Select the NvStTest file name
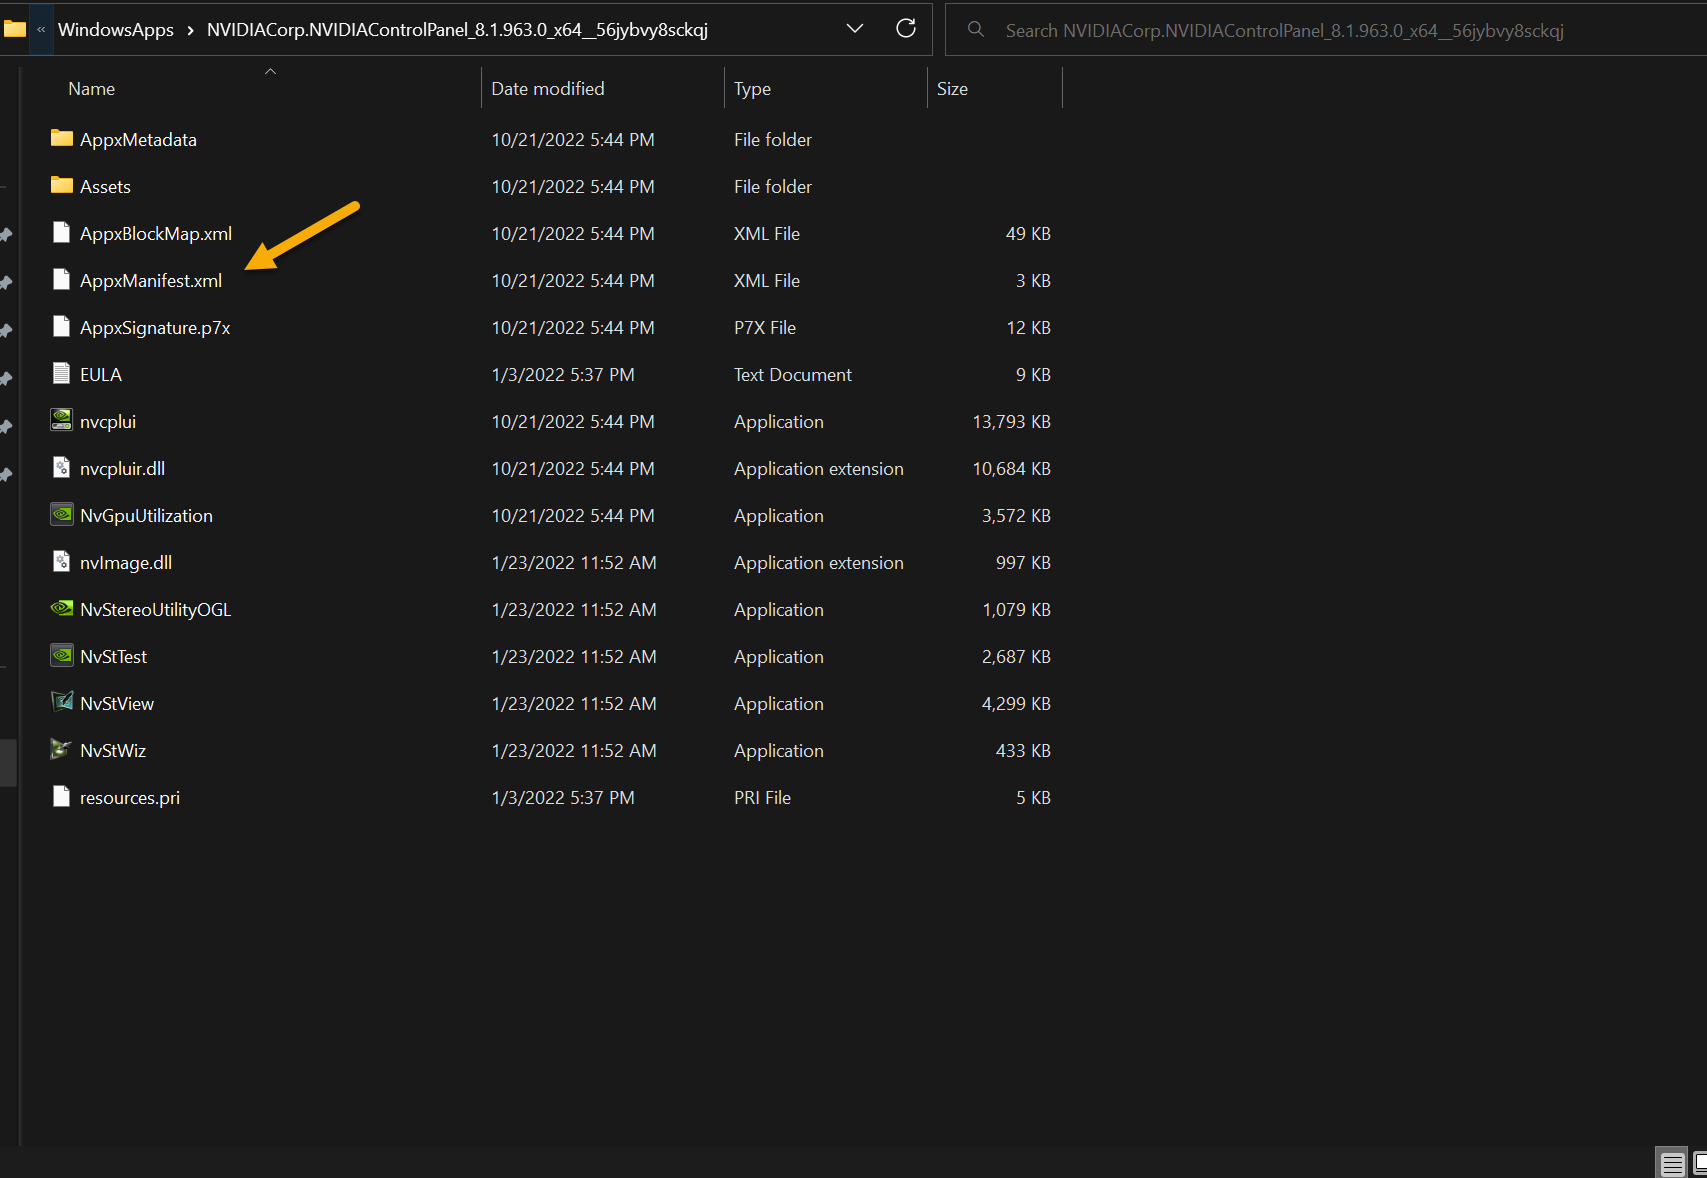This screenshot has width=1707, height=1178. pyautogui.click(x=113, y=657)
